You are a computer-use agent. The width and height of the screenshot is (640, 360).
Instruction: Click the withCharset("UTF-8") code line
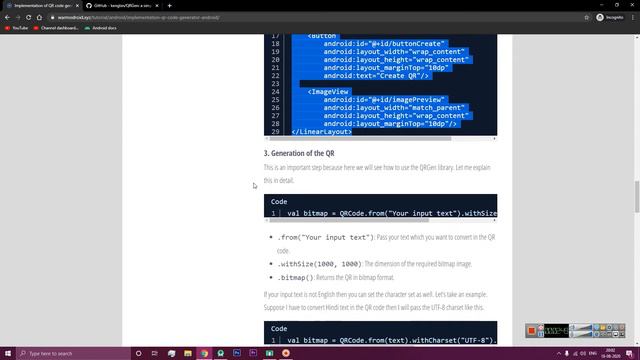pyautogui.click(x=392, y=340)
